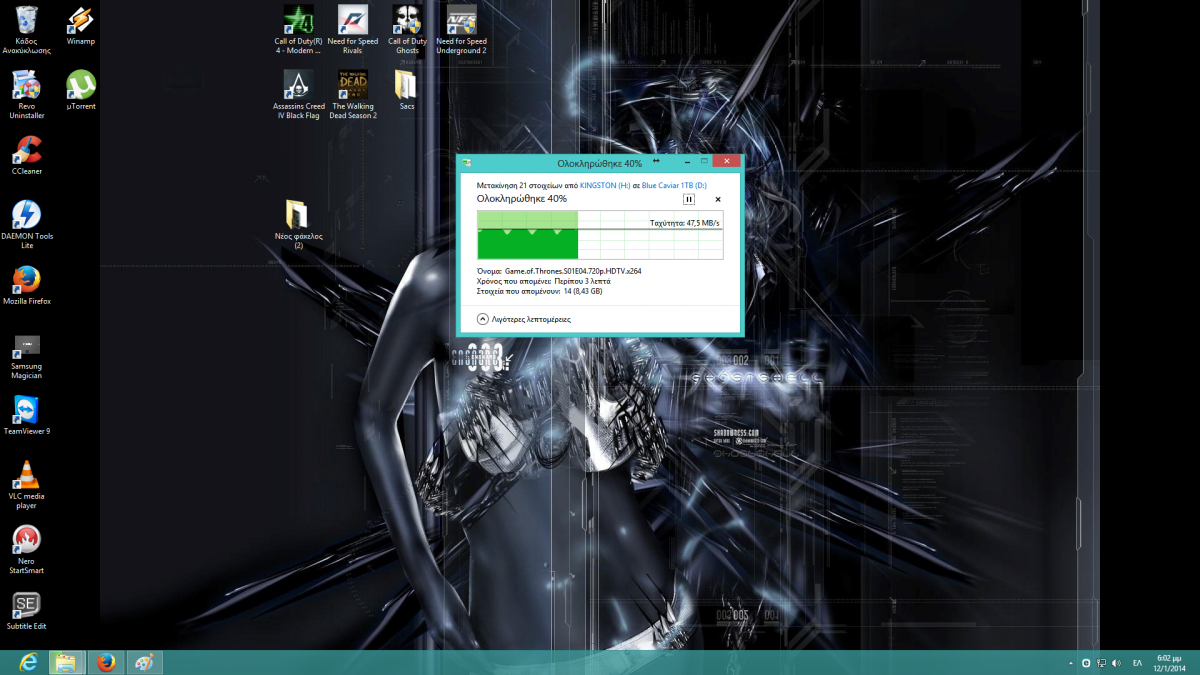
Task: Select Call of Duty Ghosts shortcut
Action: coord(407,29)
